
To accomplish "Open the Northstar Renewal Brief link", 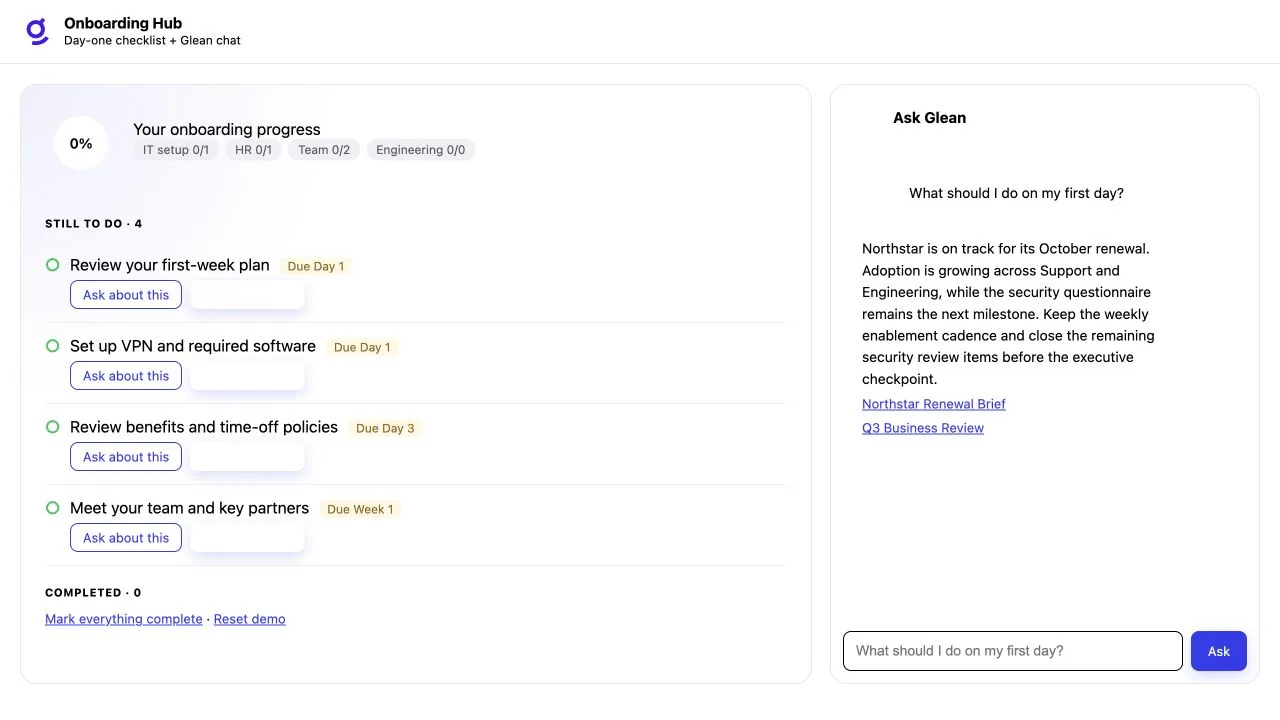I will 934,404.
